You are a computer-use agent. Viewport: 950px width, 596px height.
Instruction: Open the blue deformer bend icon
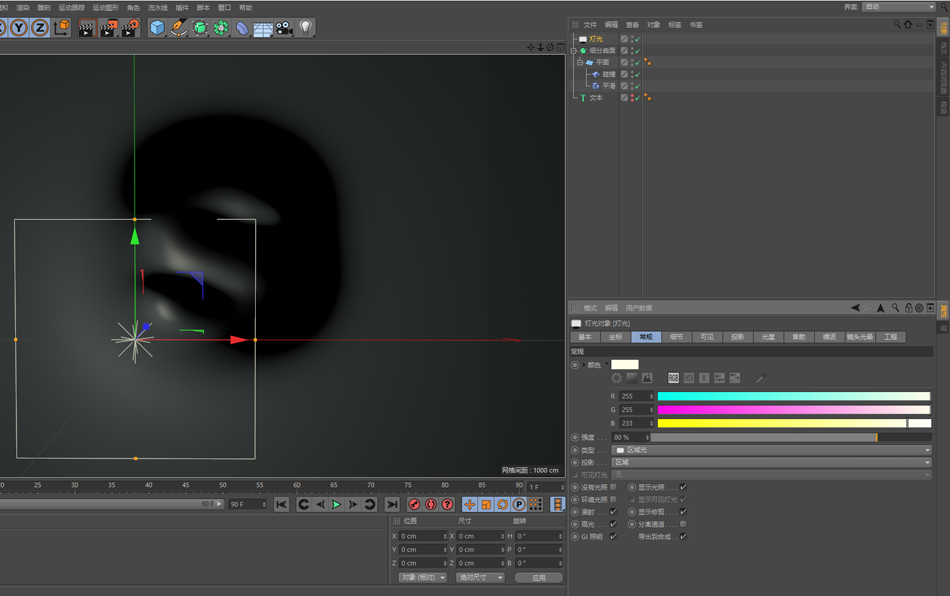point(242,28)
